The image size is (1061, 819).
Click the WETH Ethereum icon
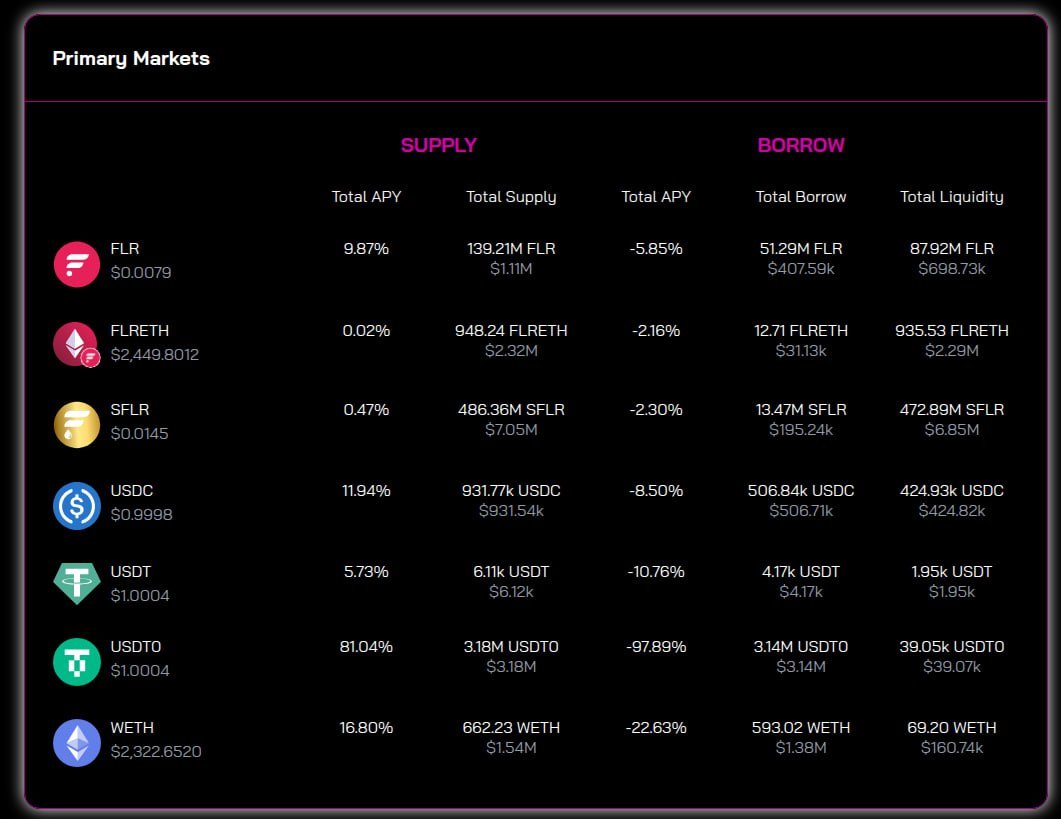coord(76,743)
